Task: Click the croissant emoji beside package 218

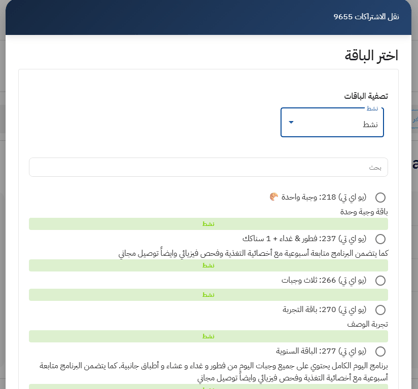Action: [274, 197]
